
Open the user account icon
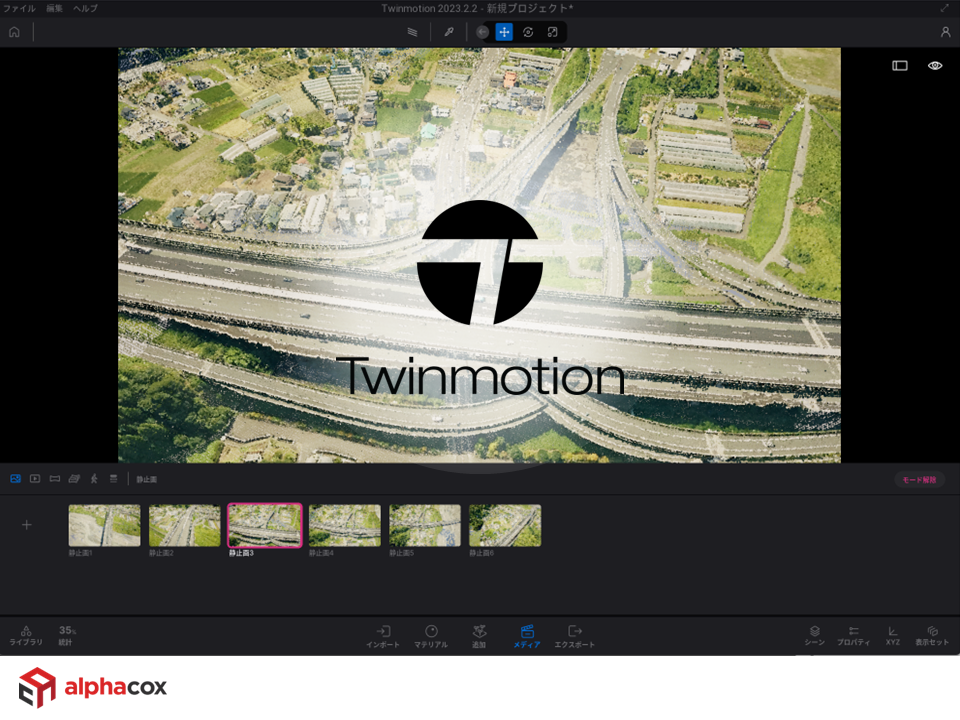coord(945,32)
